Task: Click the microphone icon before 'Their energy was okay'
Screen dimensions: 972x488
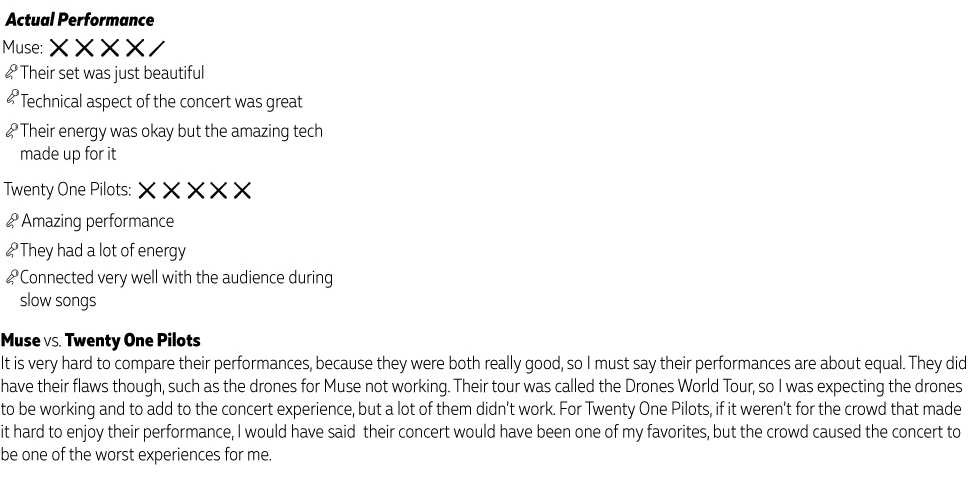Action: [11, 130]
